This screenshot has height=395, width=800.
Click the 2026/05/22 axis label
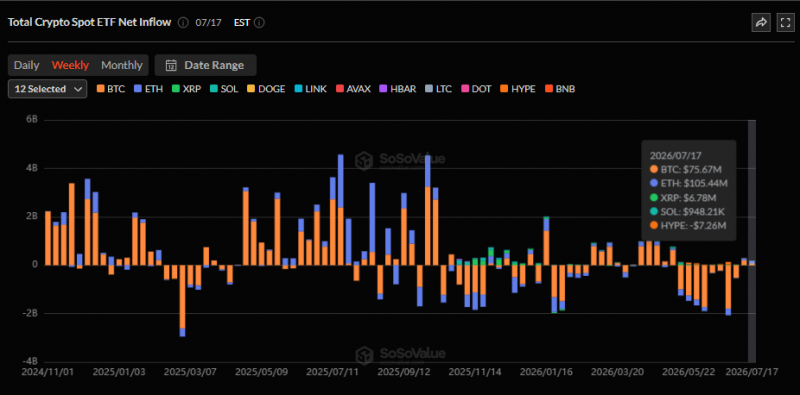[x=689, y=372]
